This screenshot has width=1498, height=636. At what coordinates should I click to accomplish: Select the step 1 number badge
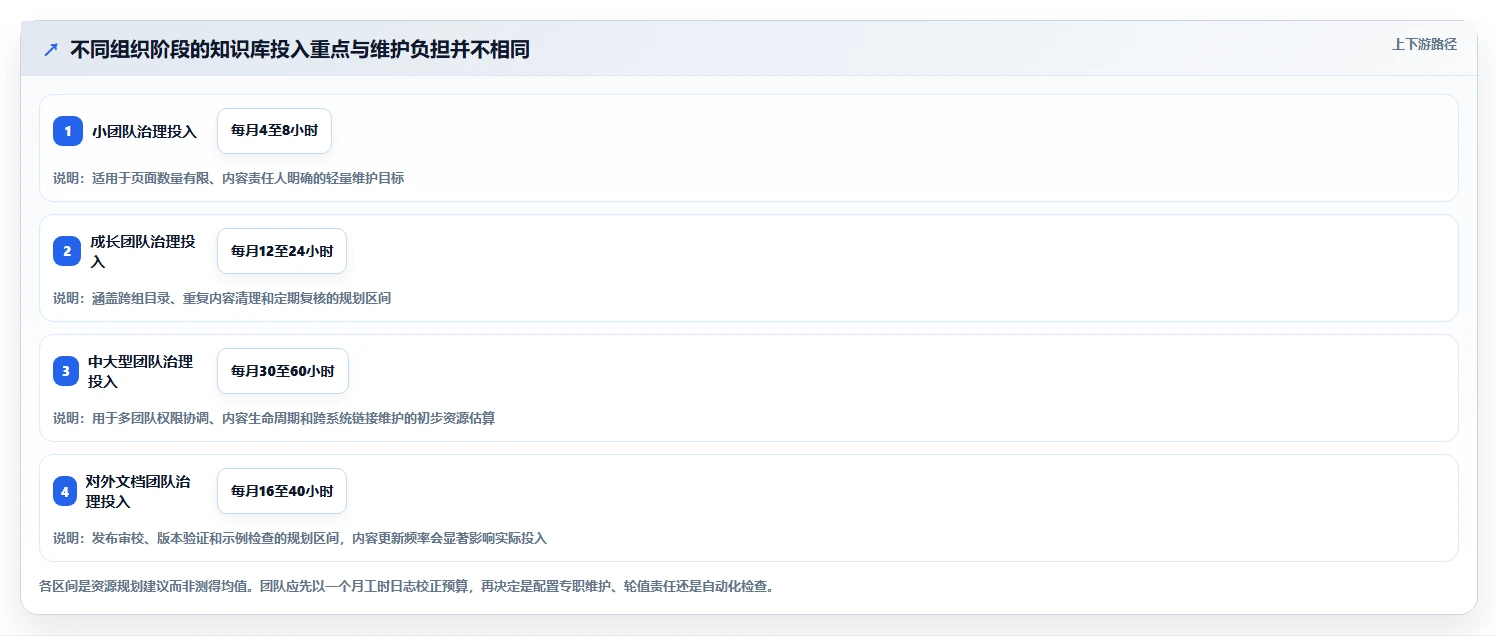pos(68,131)
